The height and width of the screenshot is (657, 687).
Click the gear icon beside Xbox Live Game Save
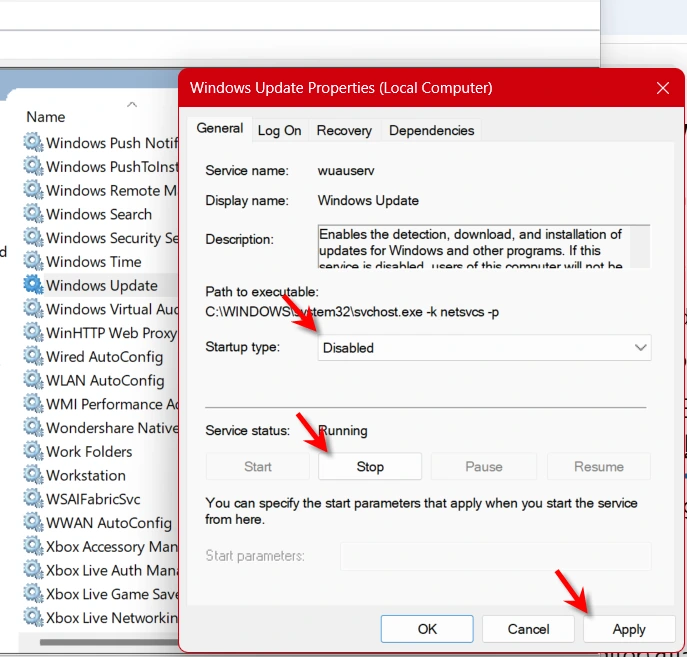[33, 593]
